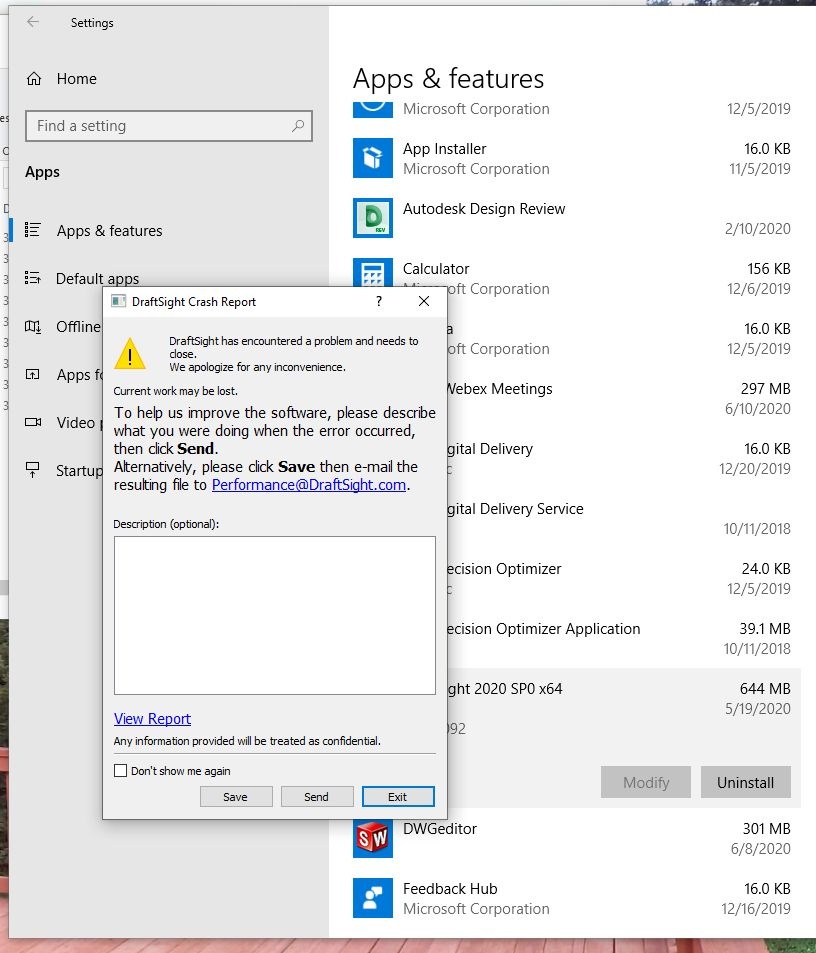Click the Offline maps sidebar icon
This screenshot has height=953, width=816.
[x=33, y=326]
